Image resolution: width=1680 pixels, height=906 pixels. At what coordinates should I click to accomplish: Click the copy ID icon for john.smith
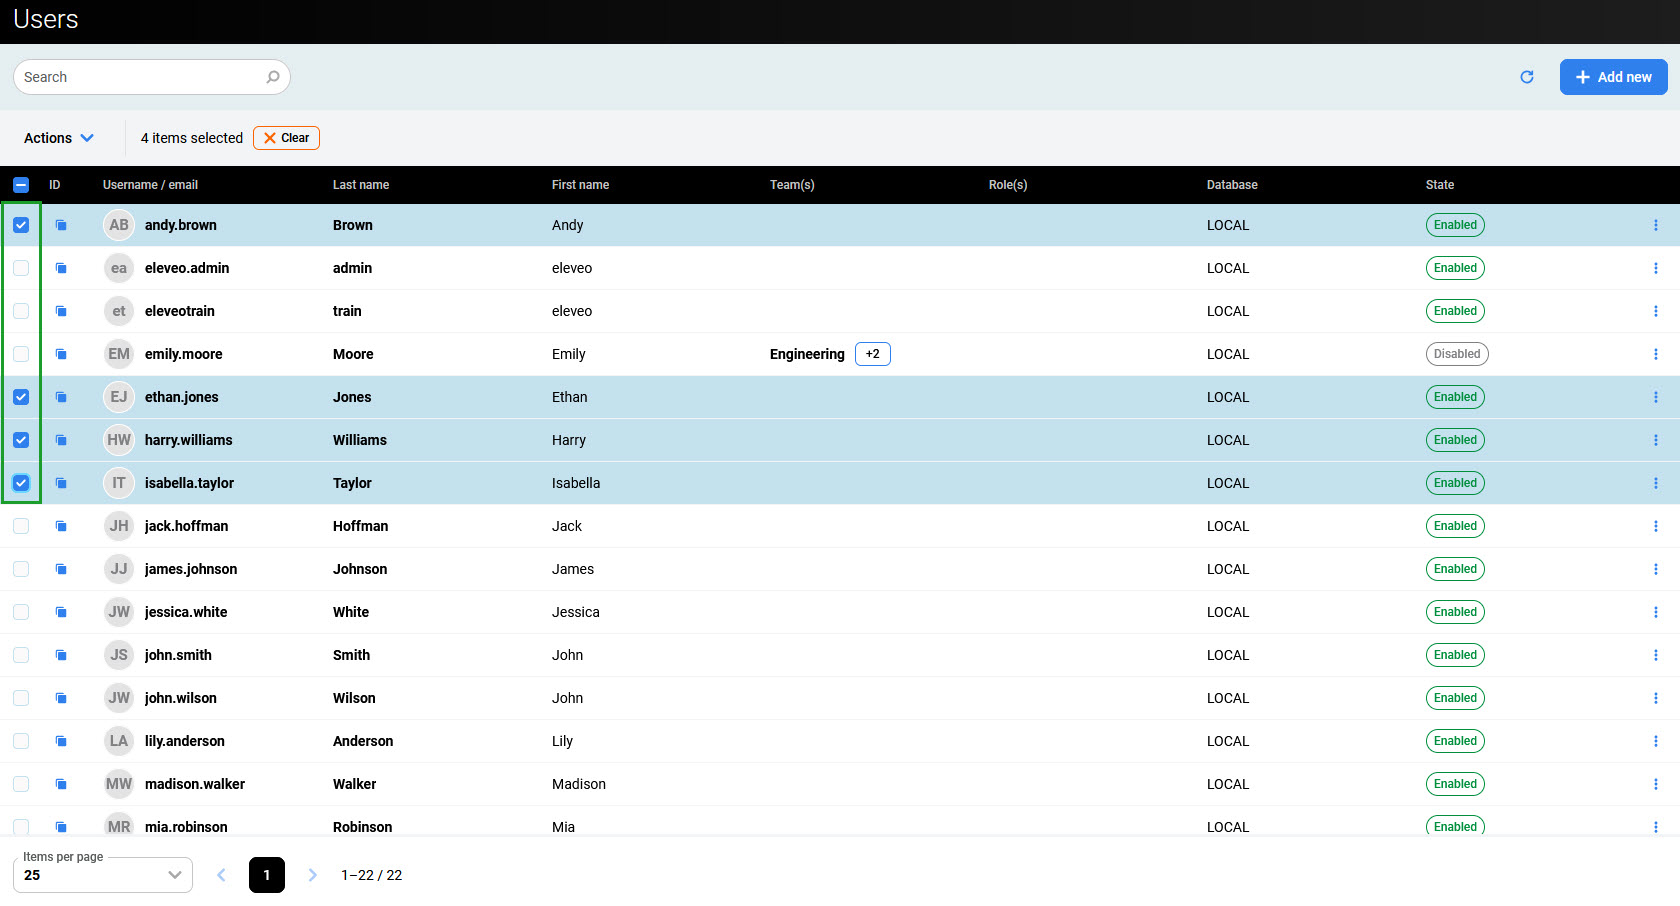(61, 655)
